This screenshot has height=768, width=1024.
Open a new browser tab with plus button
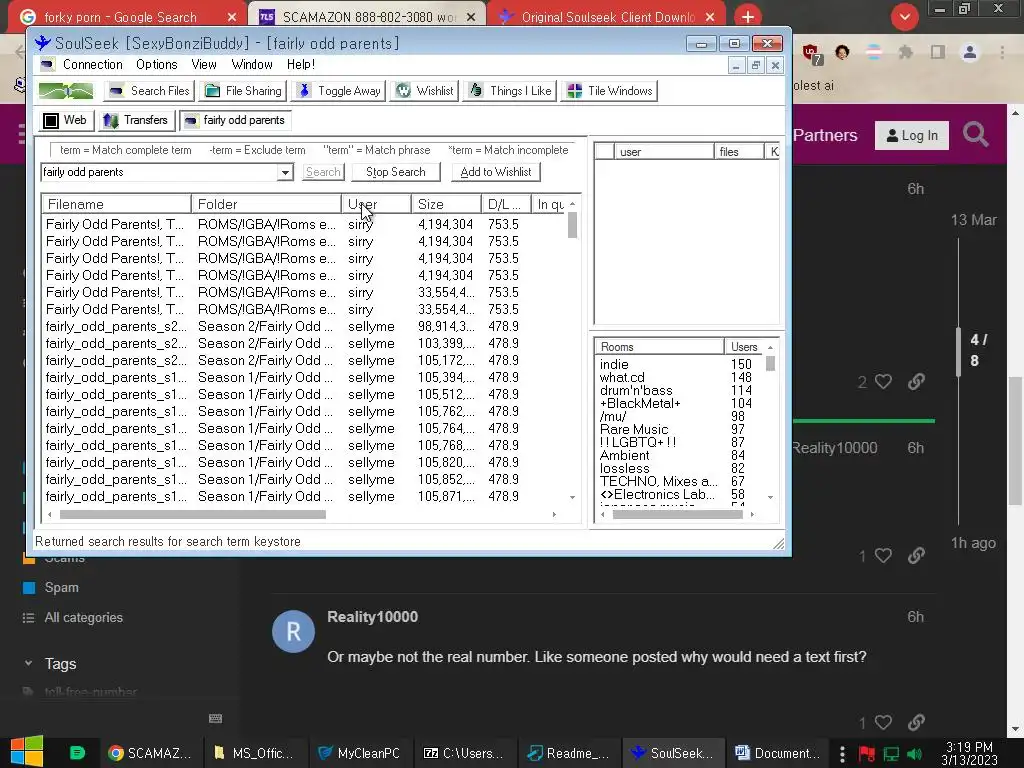(x=748, y=17)
